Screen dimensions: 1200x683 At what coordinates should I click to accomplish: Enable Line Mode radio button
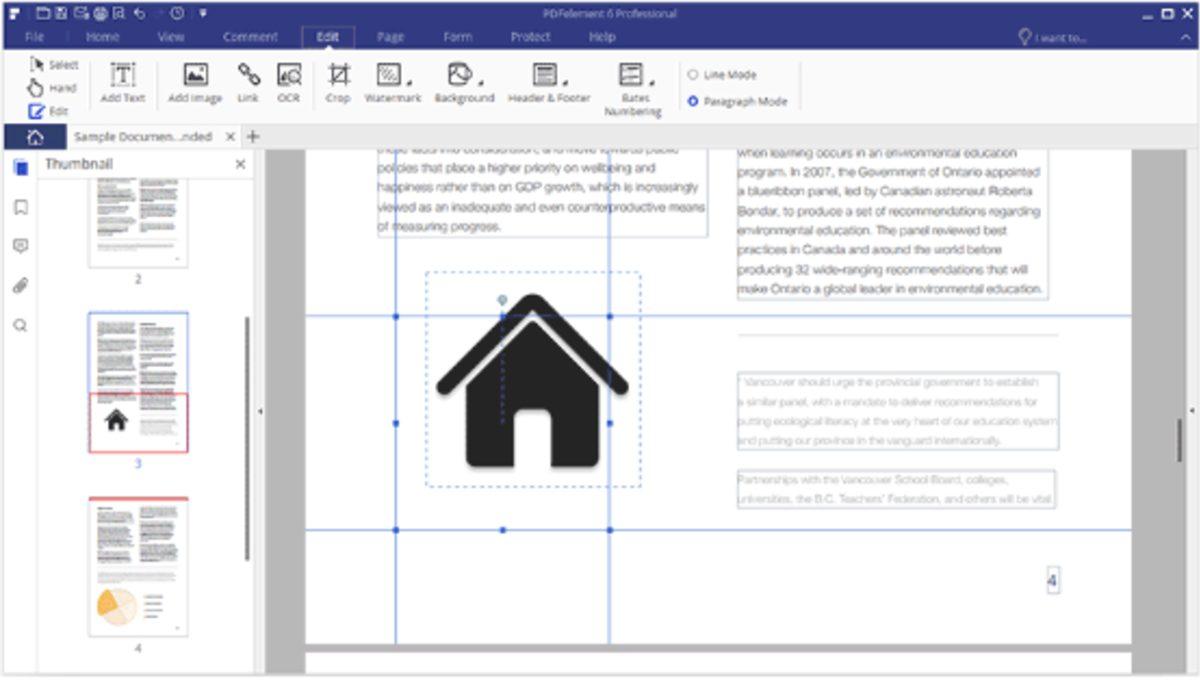tap(693, 75)
